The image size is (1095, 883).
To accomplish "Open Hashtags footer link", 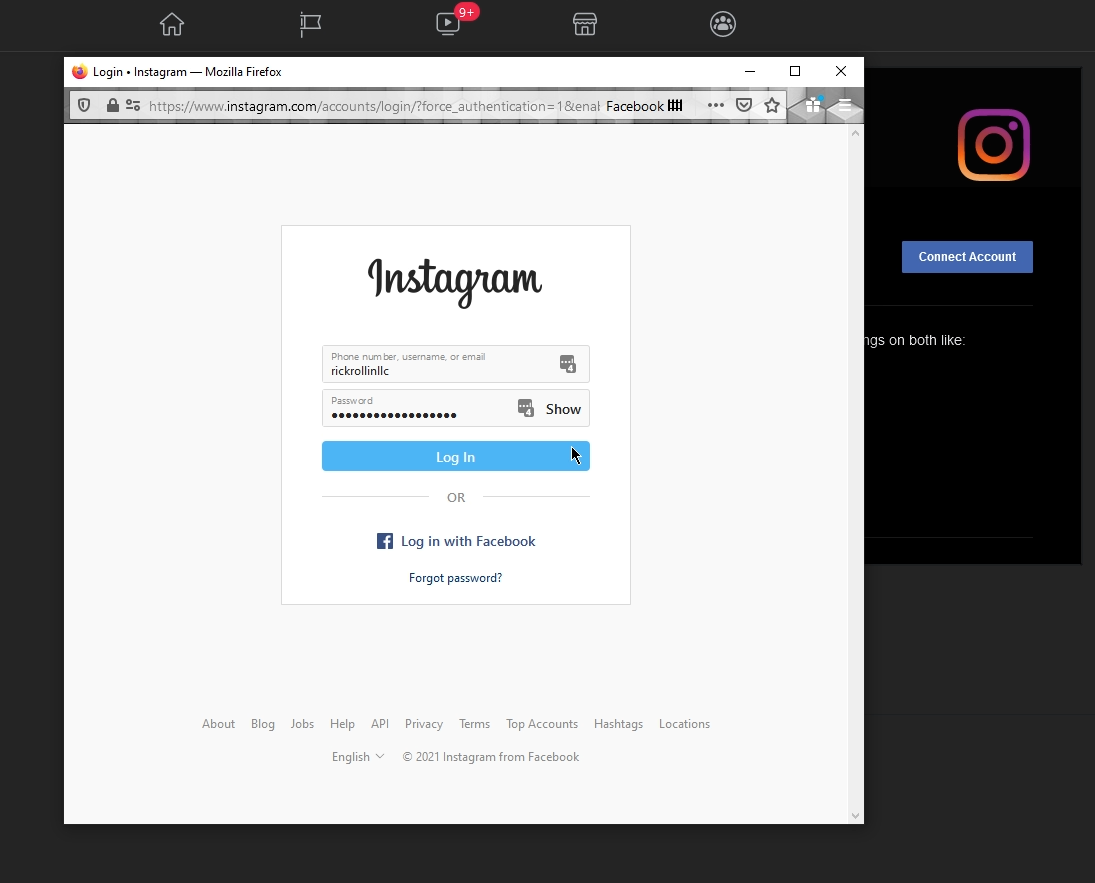I will tap(618, 724).
